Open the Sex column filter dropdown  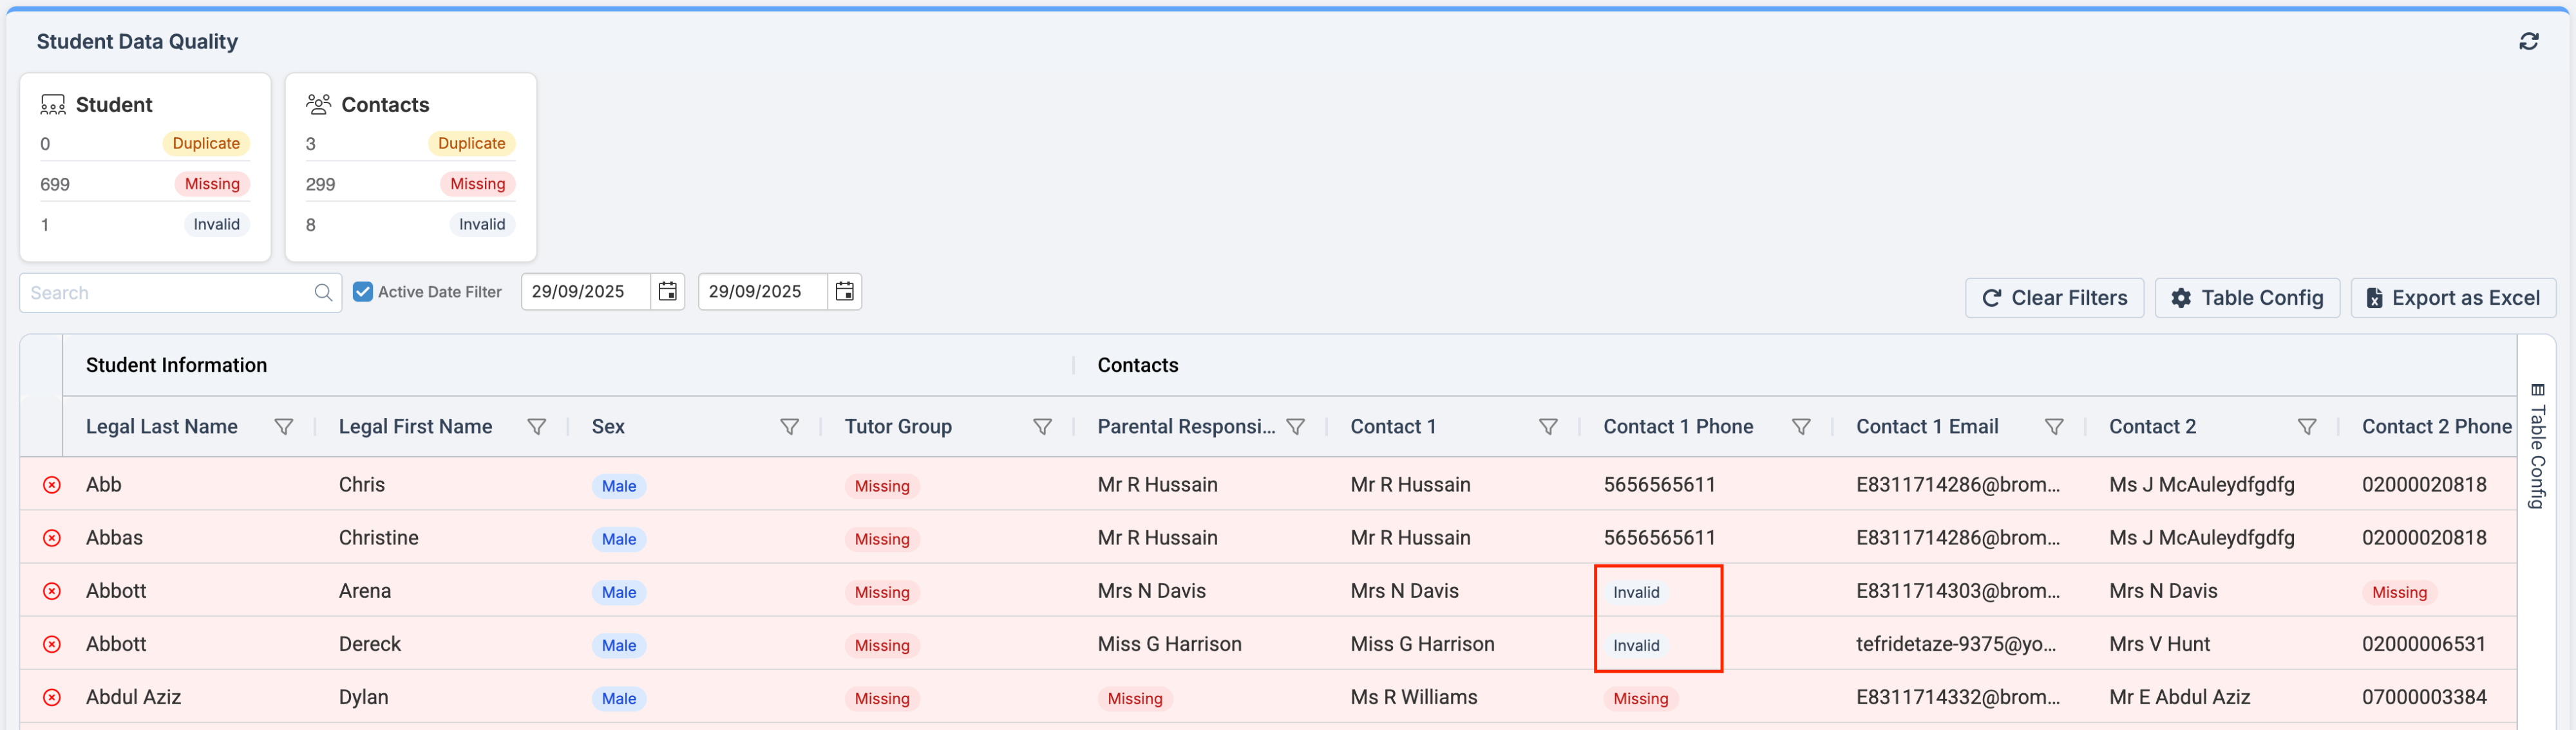[x=789, y=427]
